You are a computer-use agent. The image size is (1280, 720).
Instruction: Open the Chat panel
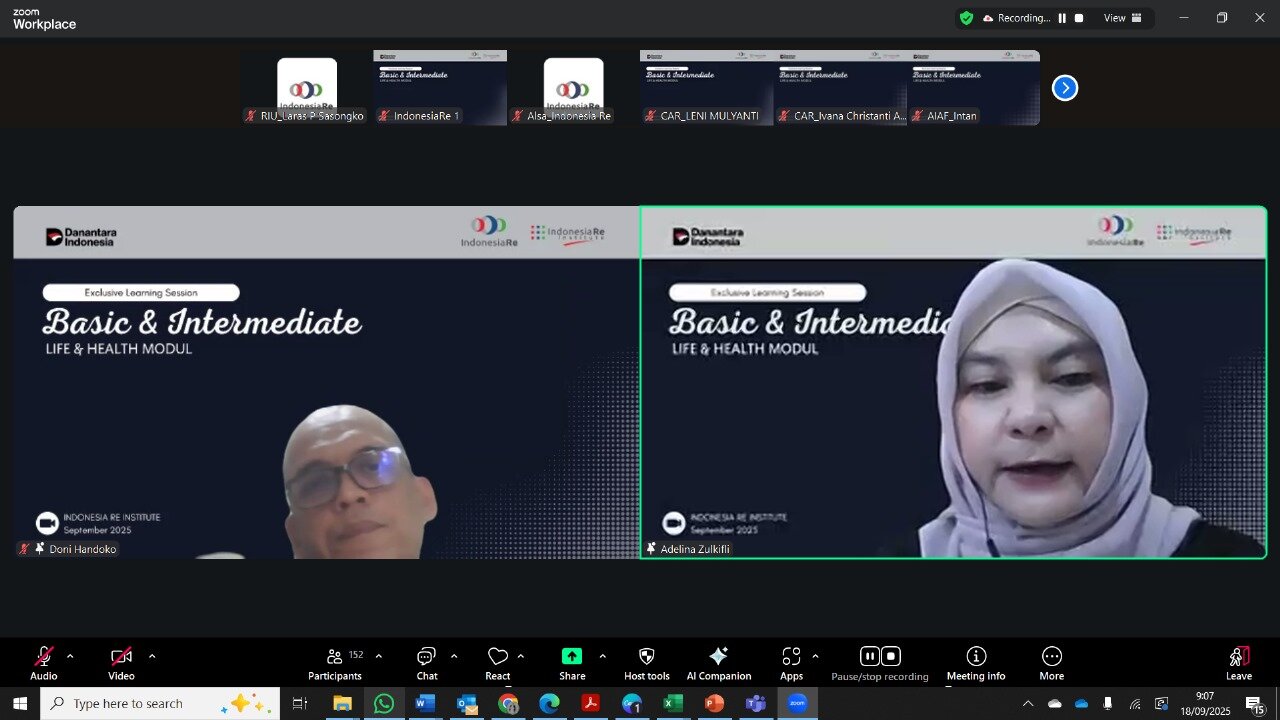tap(427, 663)
